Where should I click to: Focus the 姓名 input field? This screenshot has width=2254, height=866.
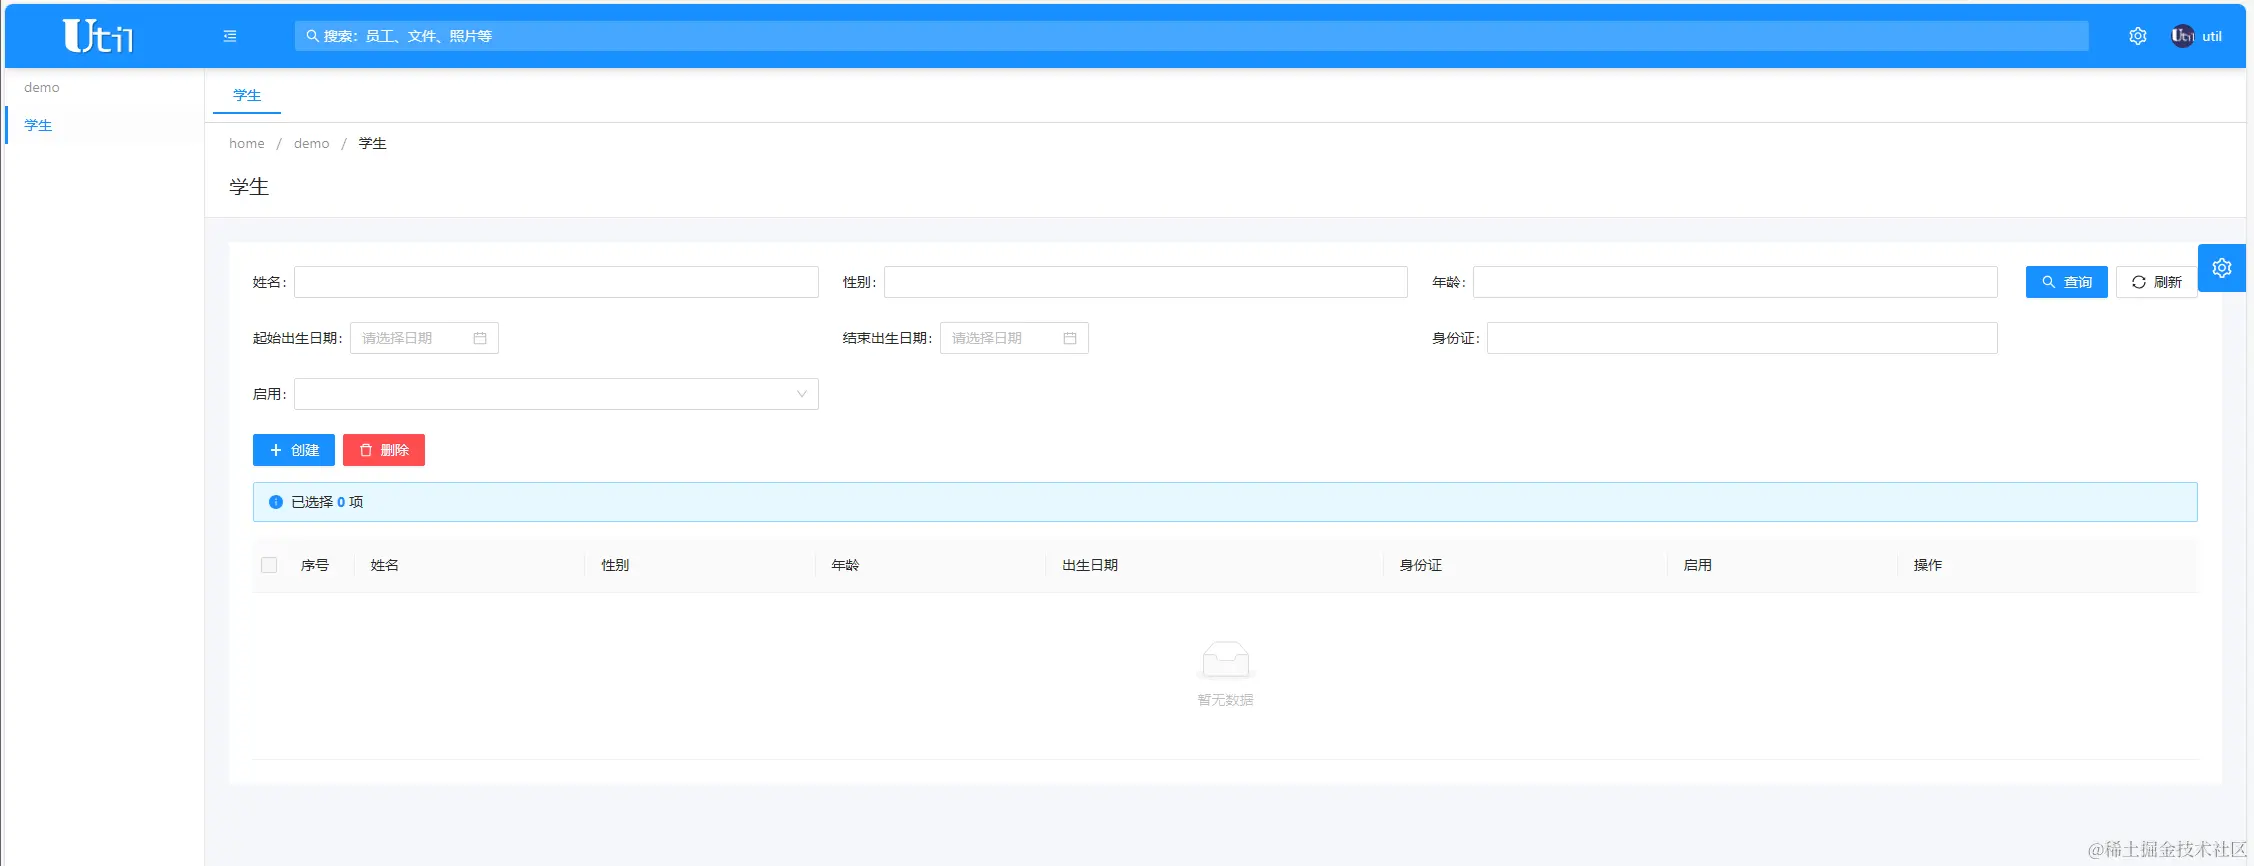point(556,282)
